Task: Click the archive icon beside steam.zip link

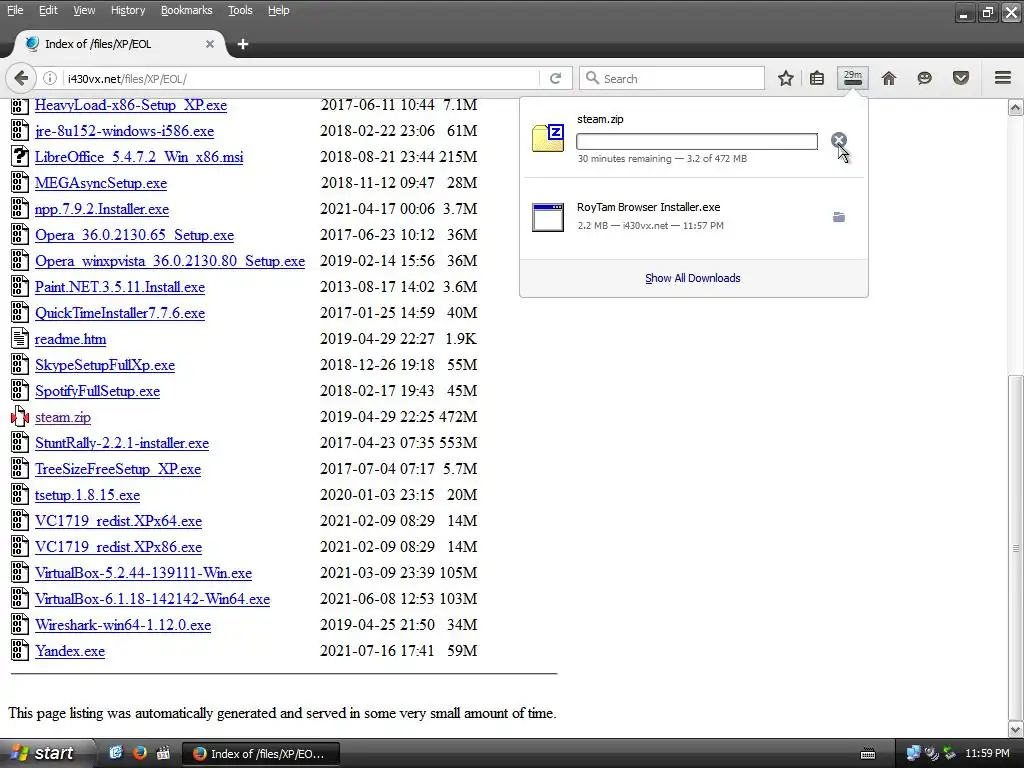Action: pos(20,417)
